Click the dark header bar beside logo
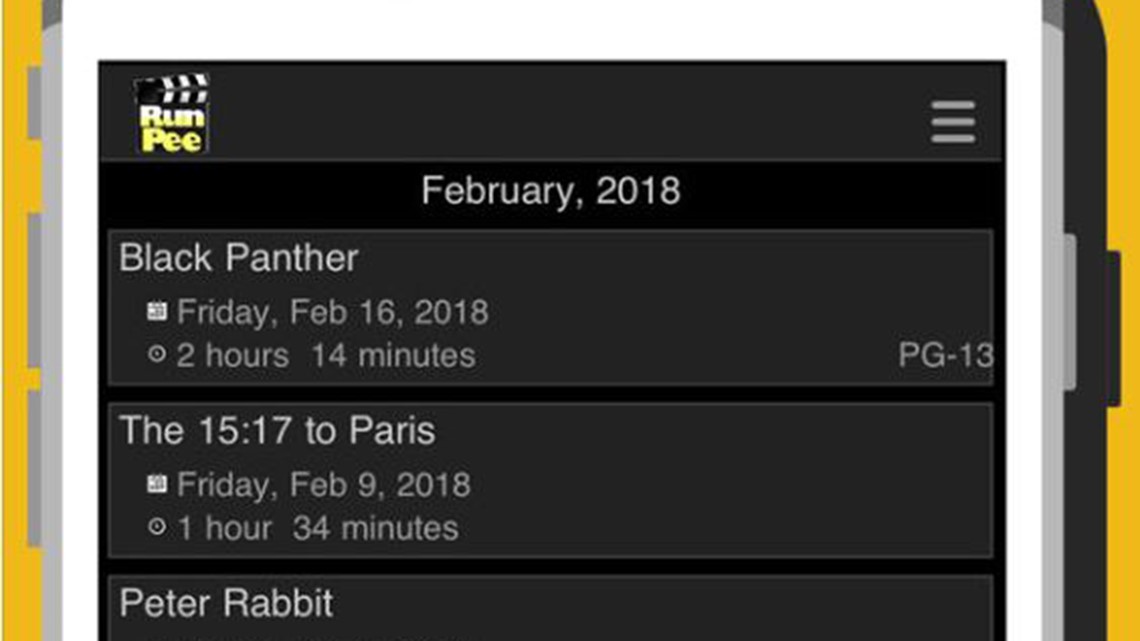Viewport: 1140px width, 641px height. pyautogui.click(x=567, y=113)
